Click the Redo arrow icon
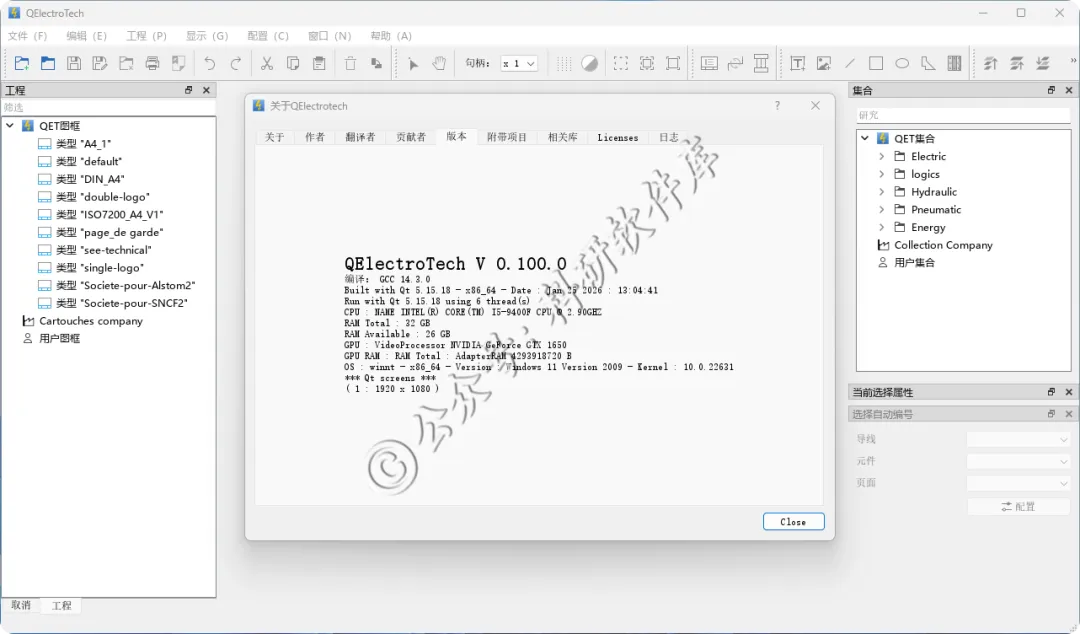This screenshot has width=1080, height=634. [x=236, y=63]
